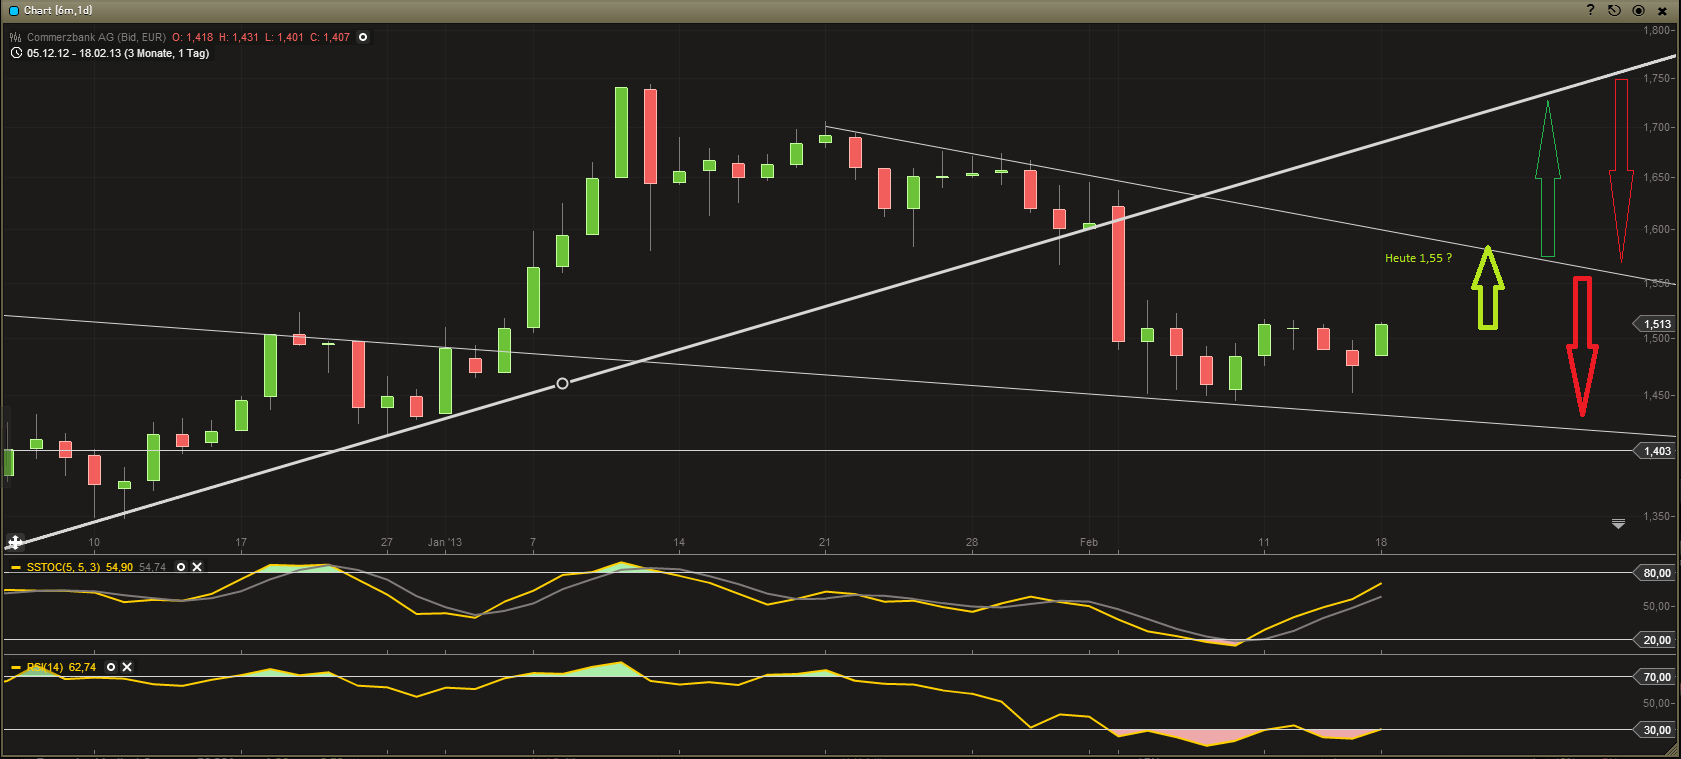
Task: Collapse the RSI panel with the yellow dash
Action: tap(16, 667)
